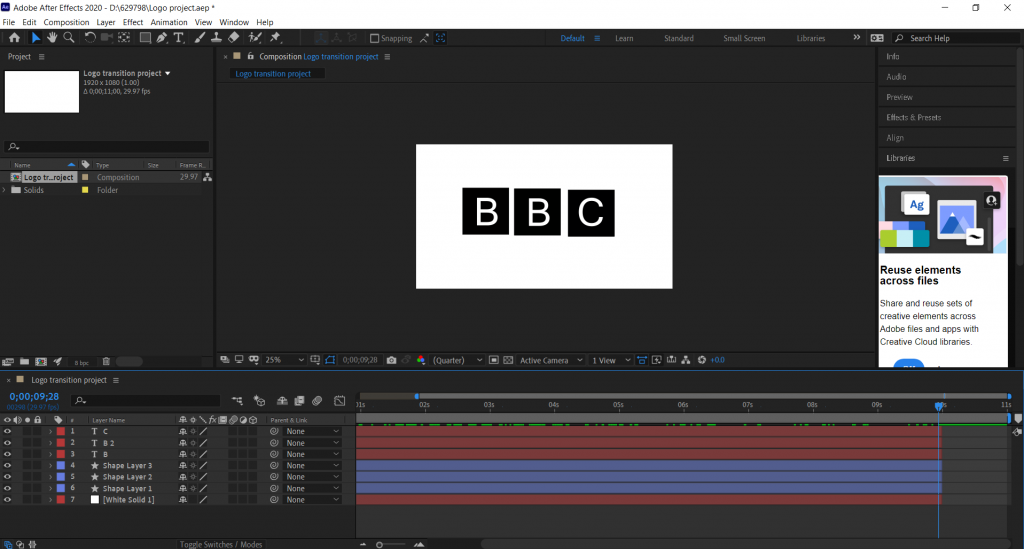Enable the Snapping checkbox
The height and width of the screenshot is (549, 1024).
point(375,39)
